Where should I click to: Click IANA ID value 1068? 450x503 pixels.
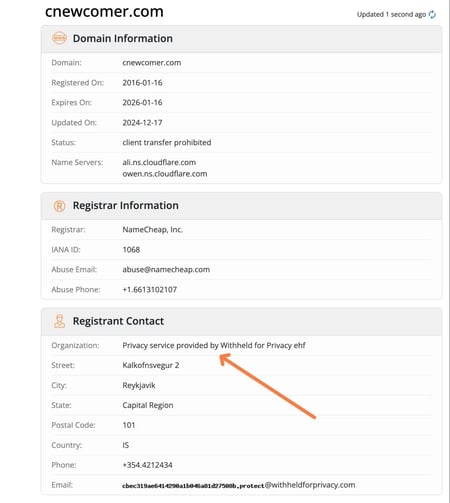click(131, 250)
